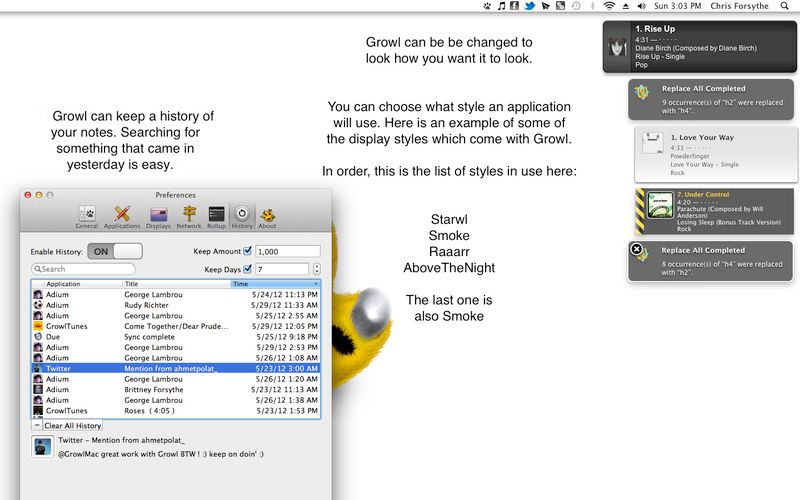This screenshot has height=500, width=800.
Task: Open the Rollup preferences pane
Action: coord(216,217)
